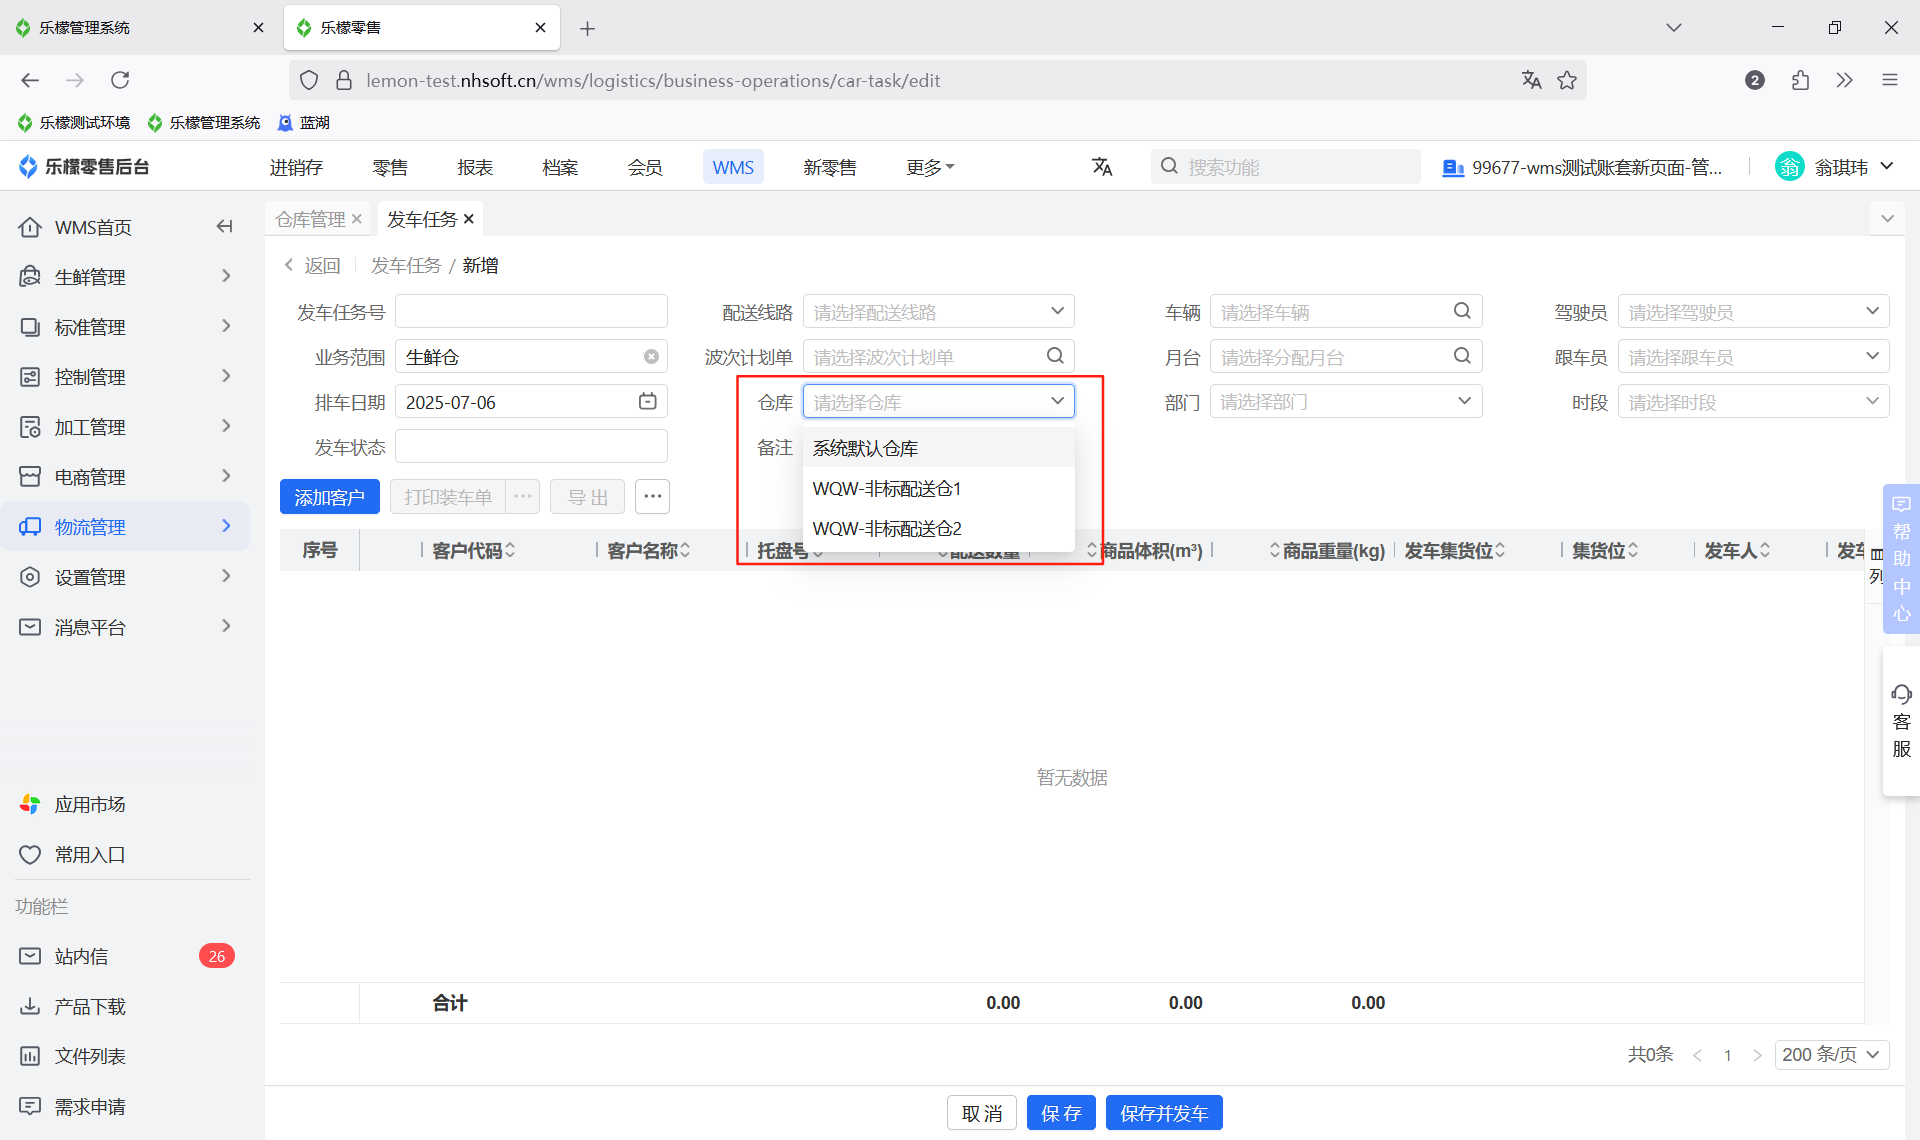The height and width of the screenshot is (1140, 1920).
Task: Open the browser hamburger menu
Action: click(1889, 80)
